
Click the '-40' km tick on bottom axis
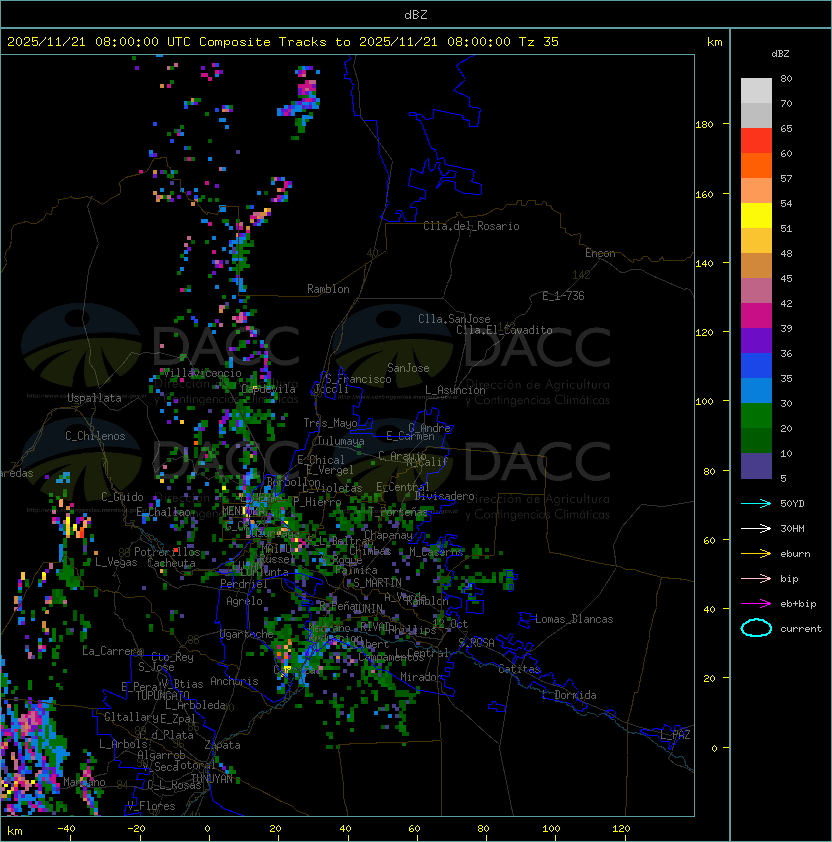coord(66,829)
